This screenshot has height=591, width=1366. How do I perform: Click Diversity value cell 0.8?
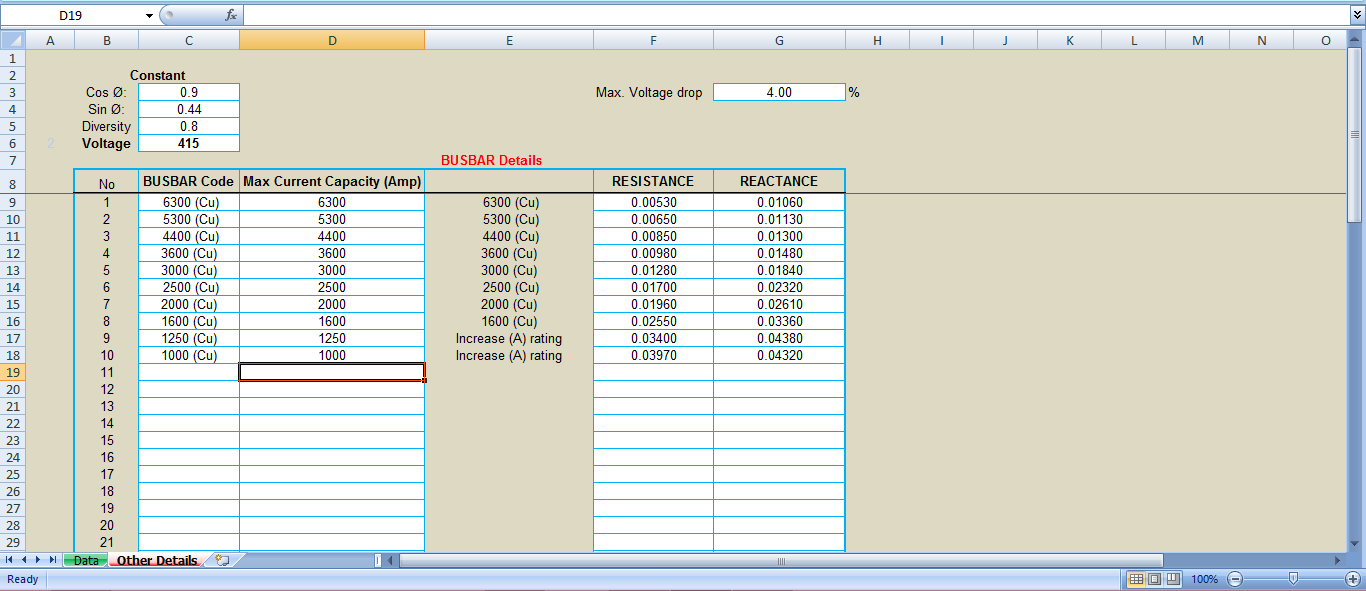pos(189,126)
